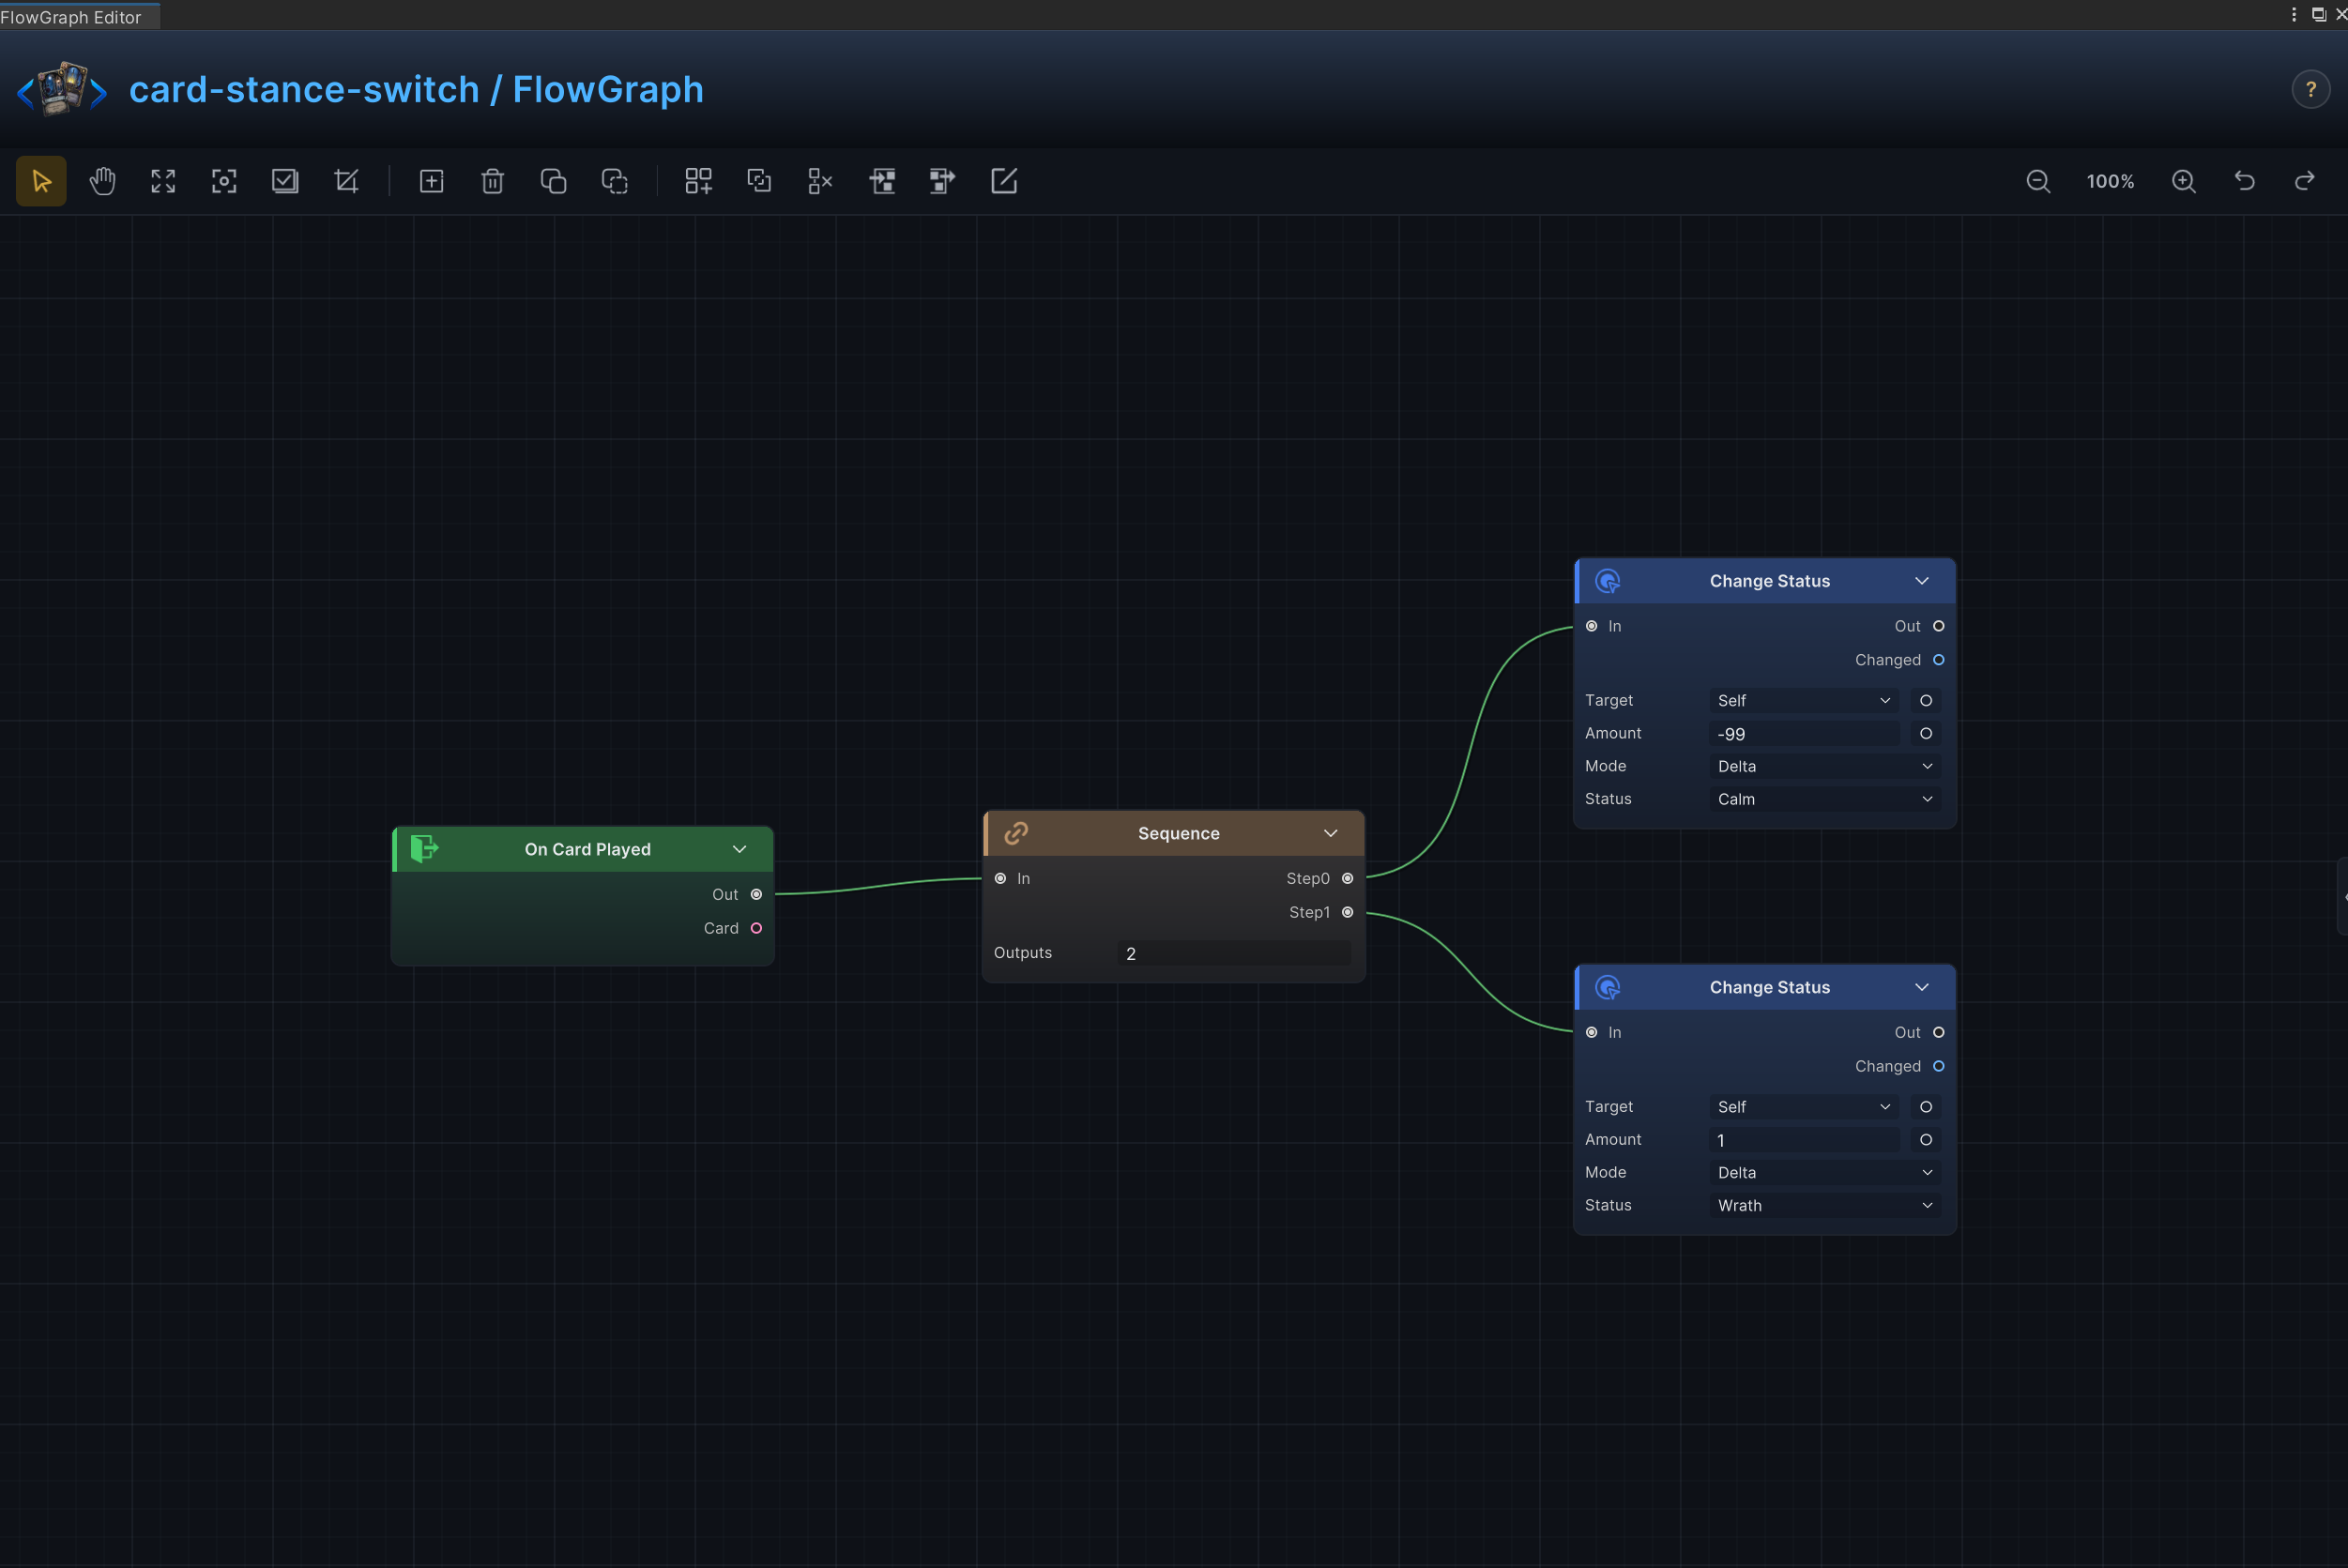Zoom in with the magnifier plus

coord(2184,181)
